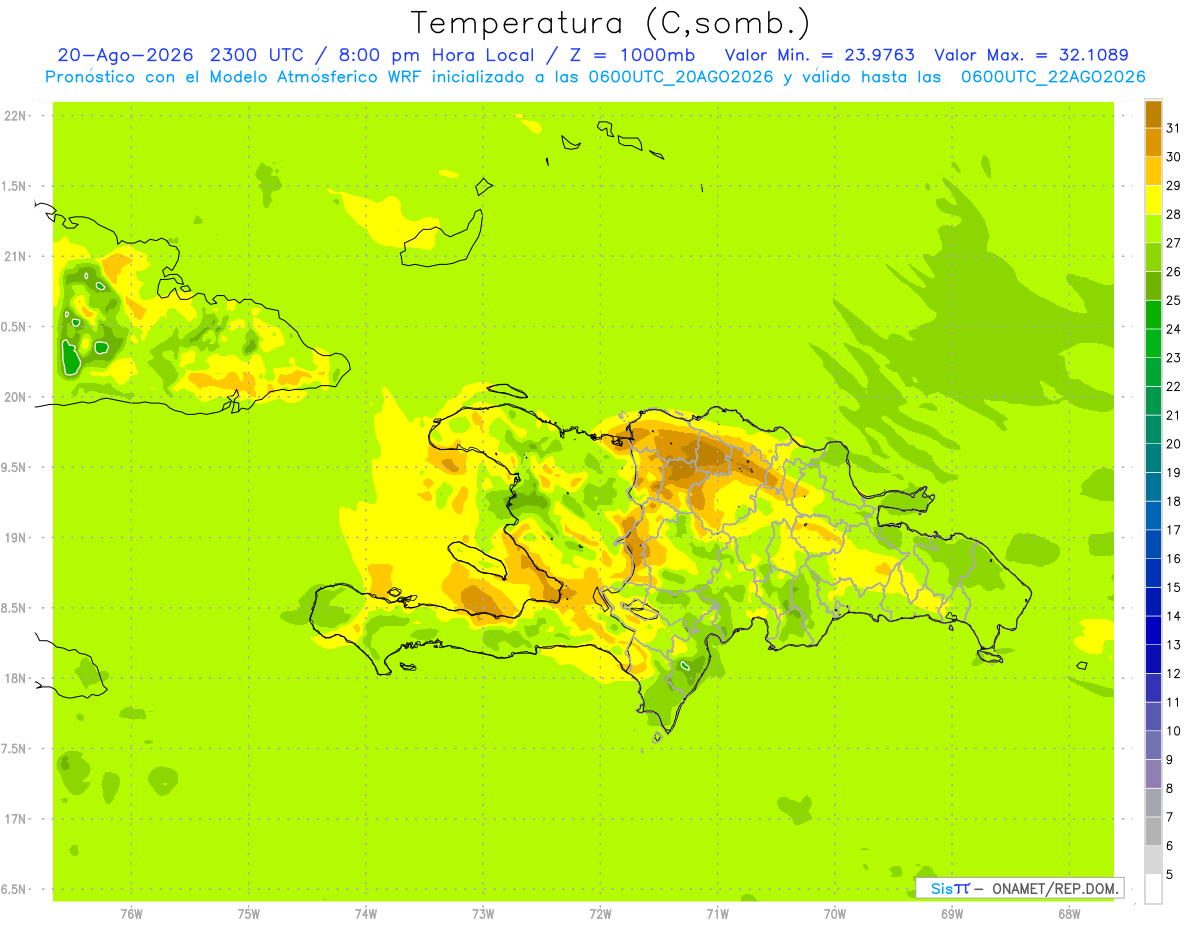
Task: Click "Valor Max. = 32.1089" text
Action: click(1032, 55)
